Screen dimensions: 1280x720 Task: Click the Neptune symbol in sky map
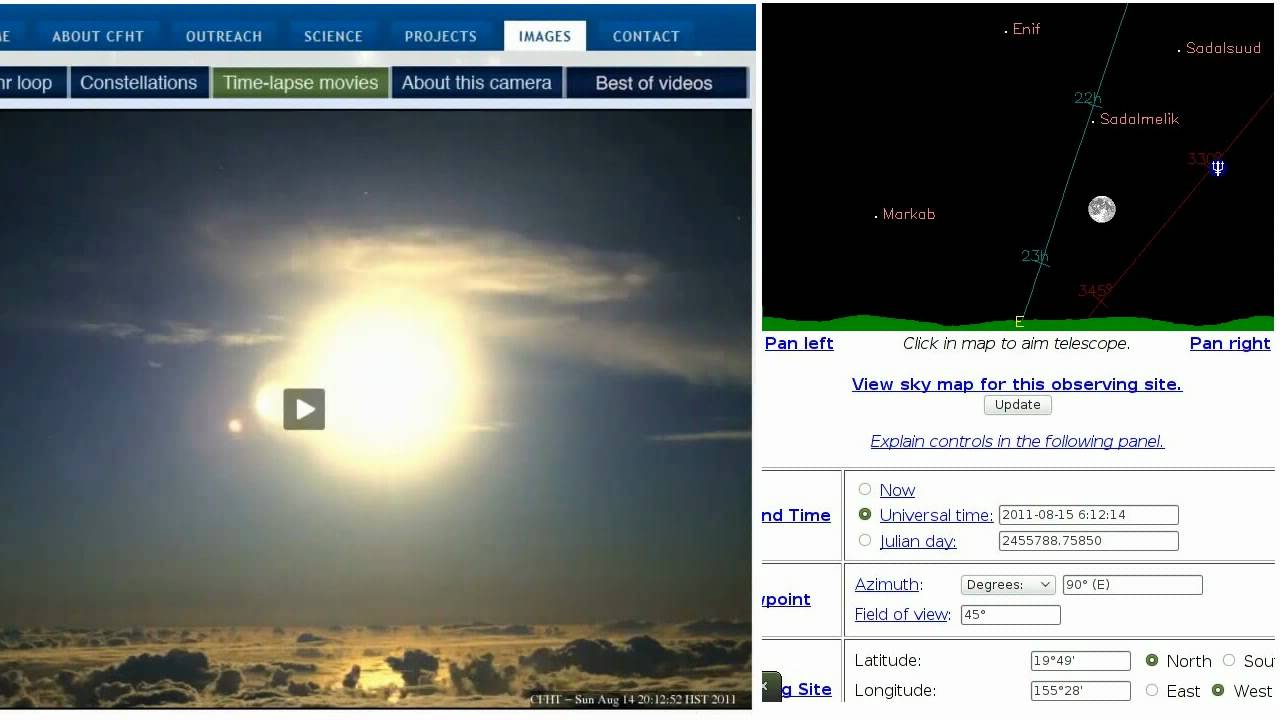[x=1217, y=168]
